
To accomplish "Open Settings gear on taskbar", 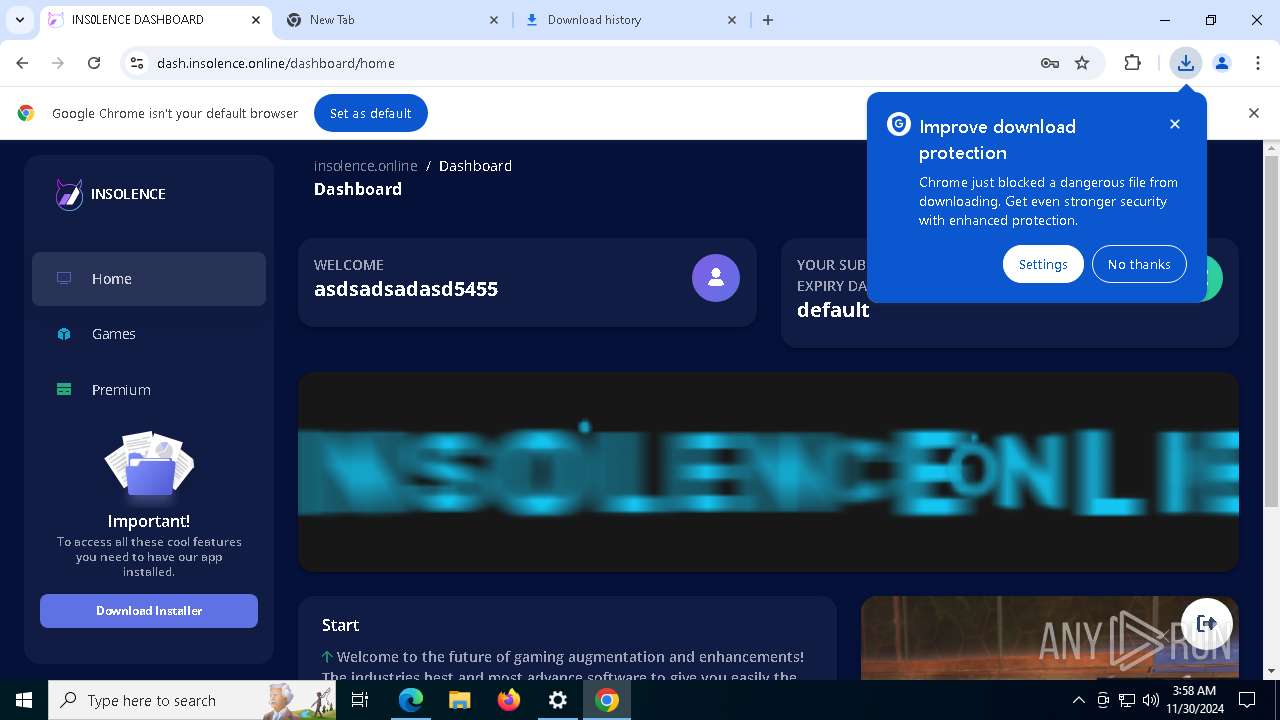I will tap(558, 700).
